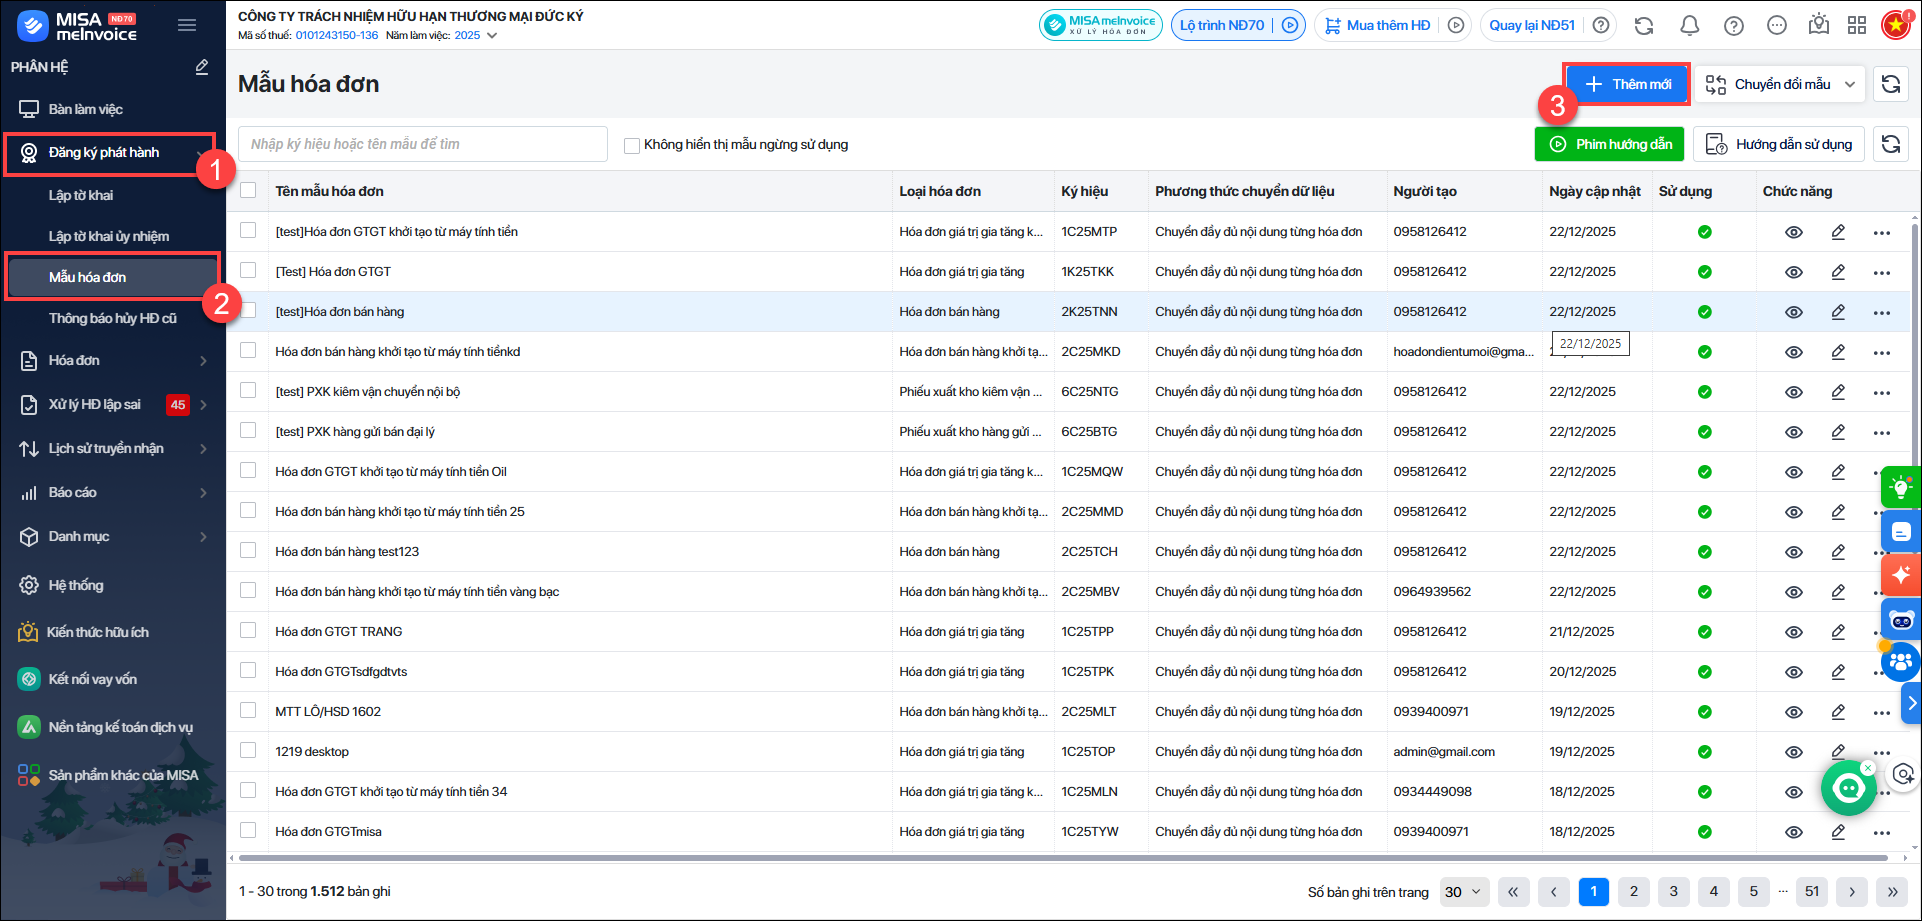Edit the 1C25MTP invoice template with pencil icon
This screenshot has height=921, width=1922.
coord(1838,232)
